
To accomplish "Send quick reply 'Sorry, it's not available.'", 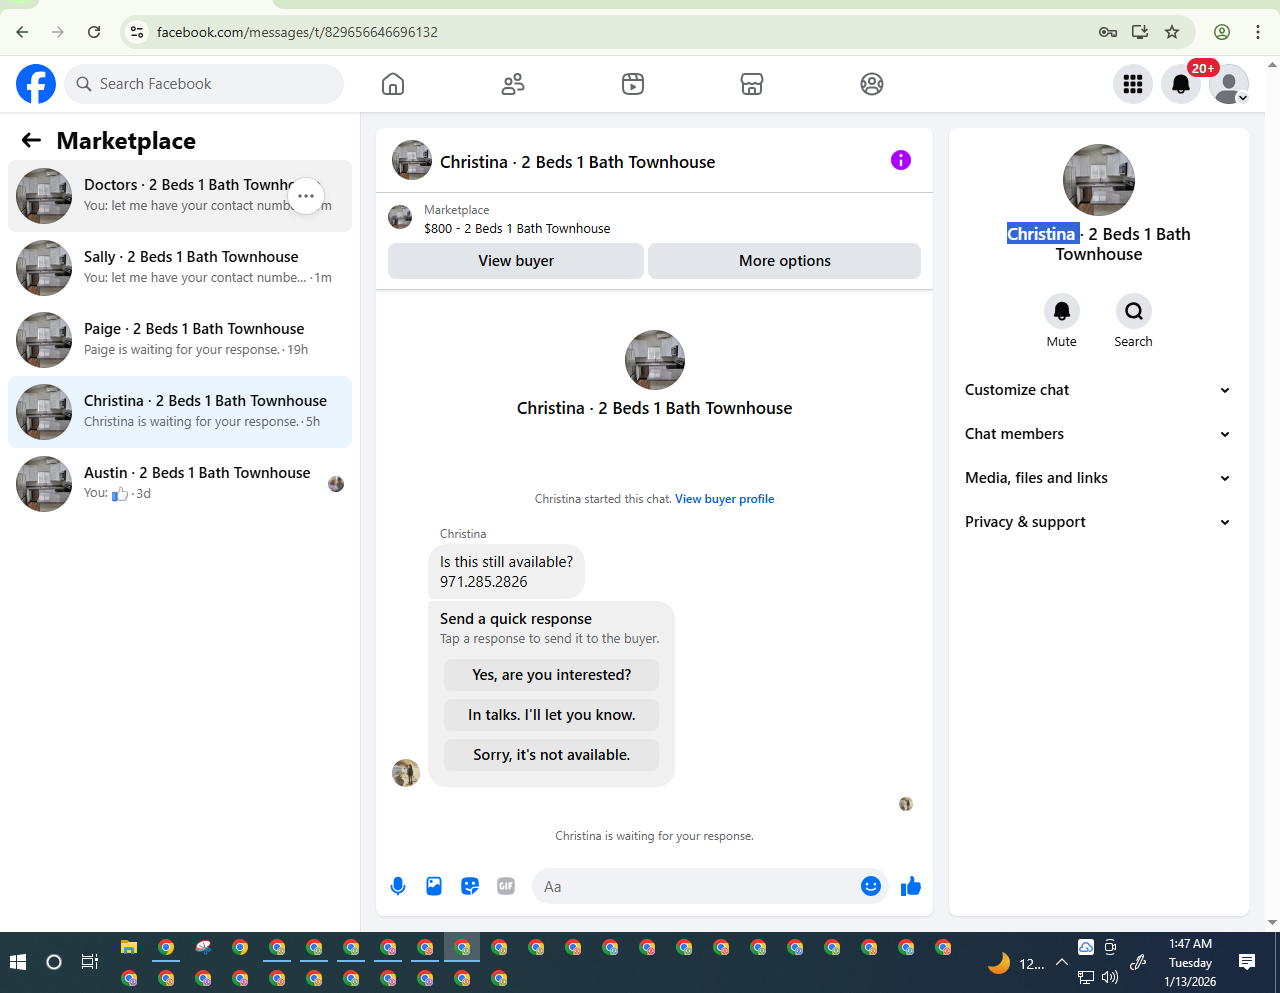I will click(x=552, y=755).
